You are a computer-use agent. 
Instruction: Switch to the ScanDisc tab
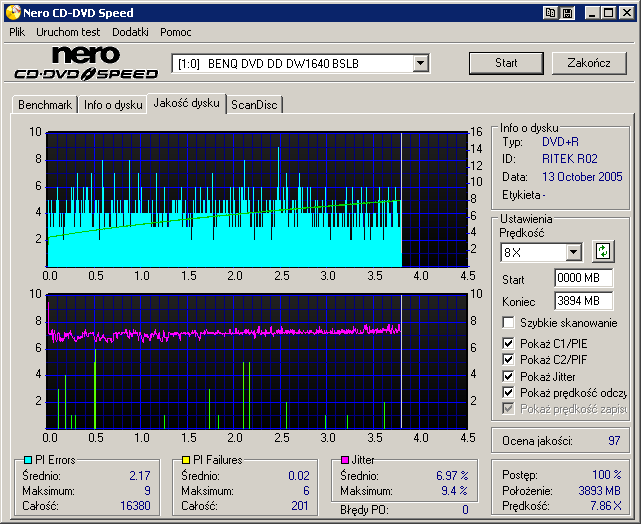pyautogui.click(x=254, y=105)
